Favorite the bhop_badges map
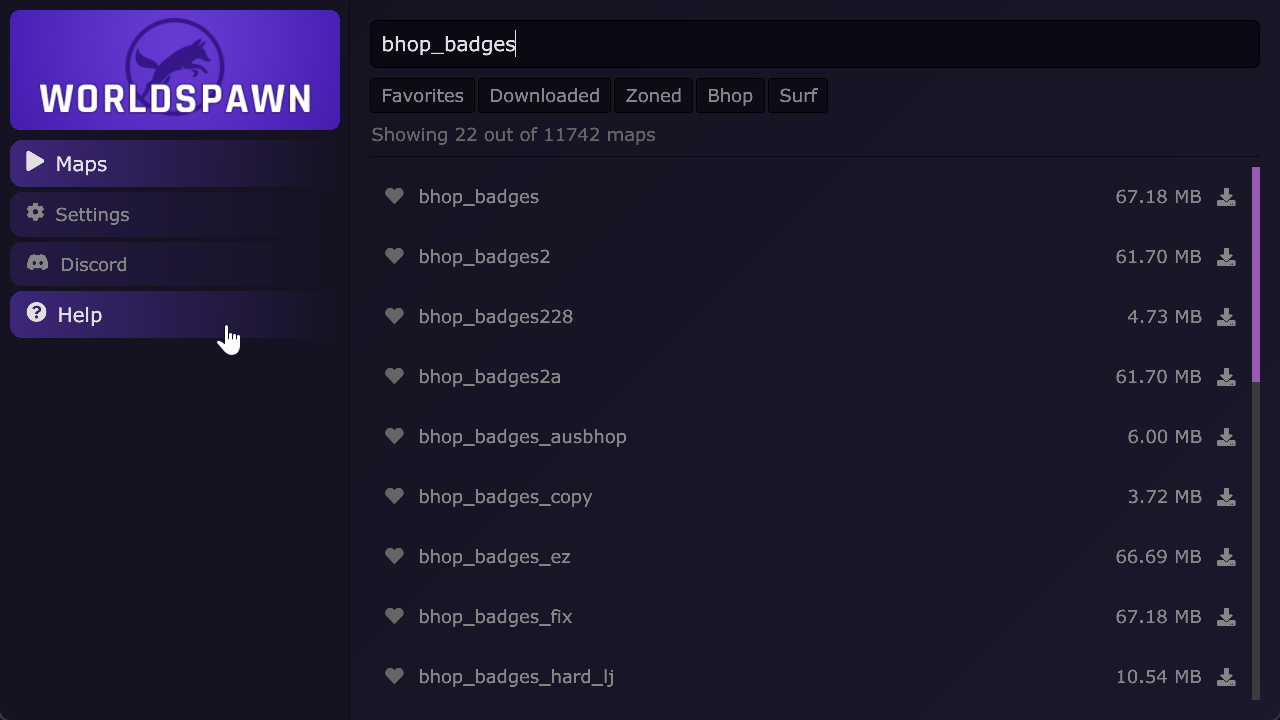 pyautogui.click(x=394, y=196)
